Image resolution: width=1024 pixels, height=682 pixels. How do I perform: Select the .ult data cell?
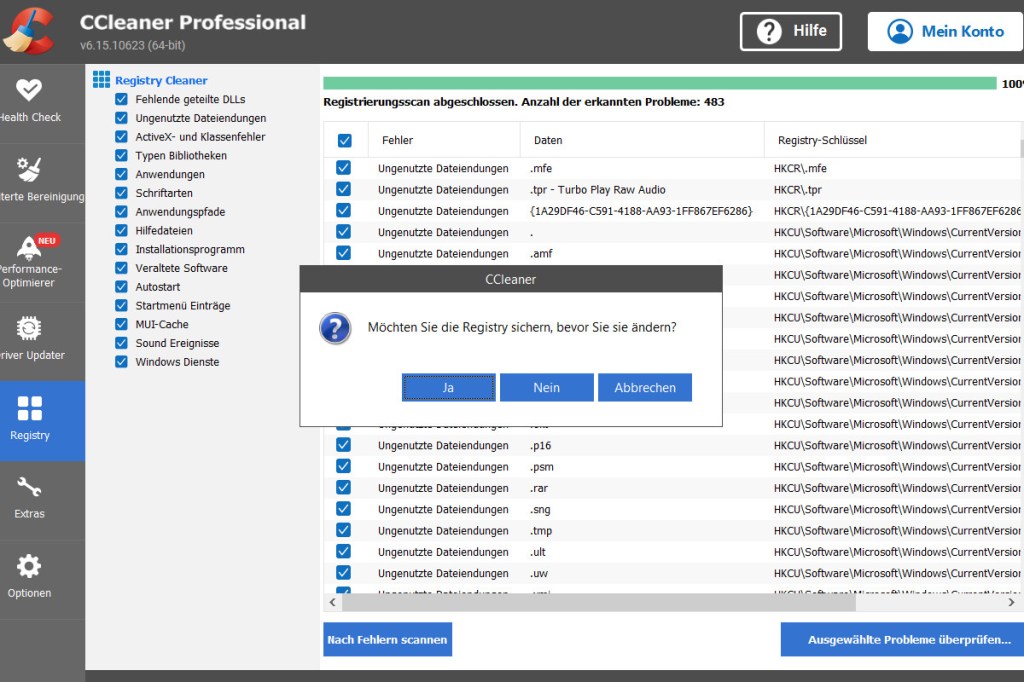pos(538,552)
